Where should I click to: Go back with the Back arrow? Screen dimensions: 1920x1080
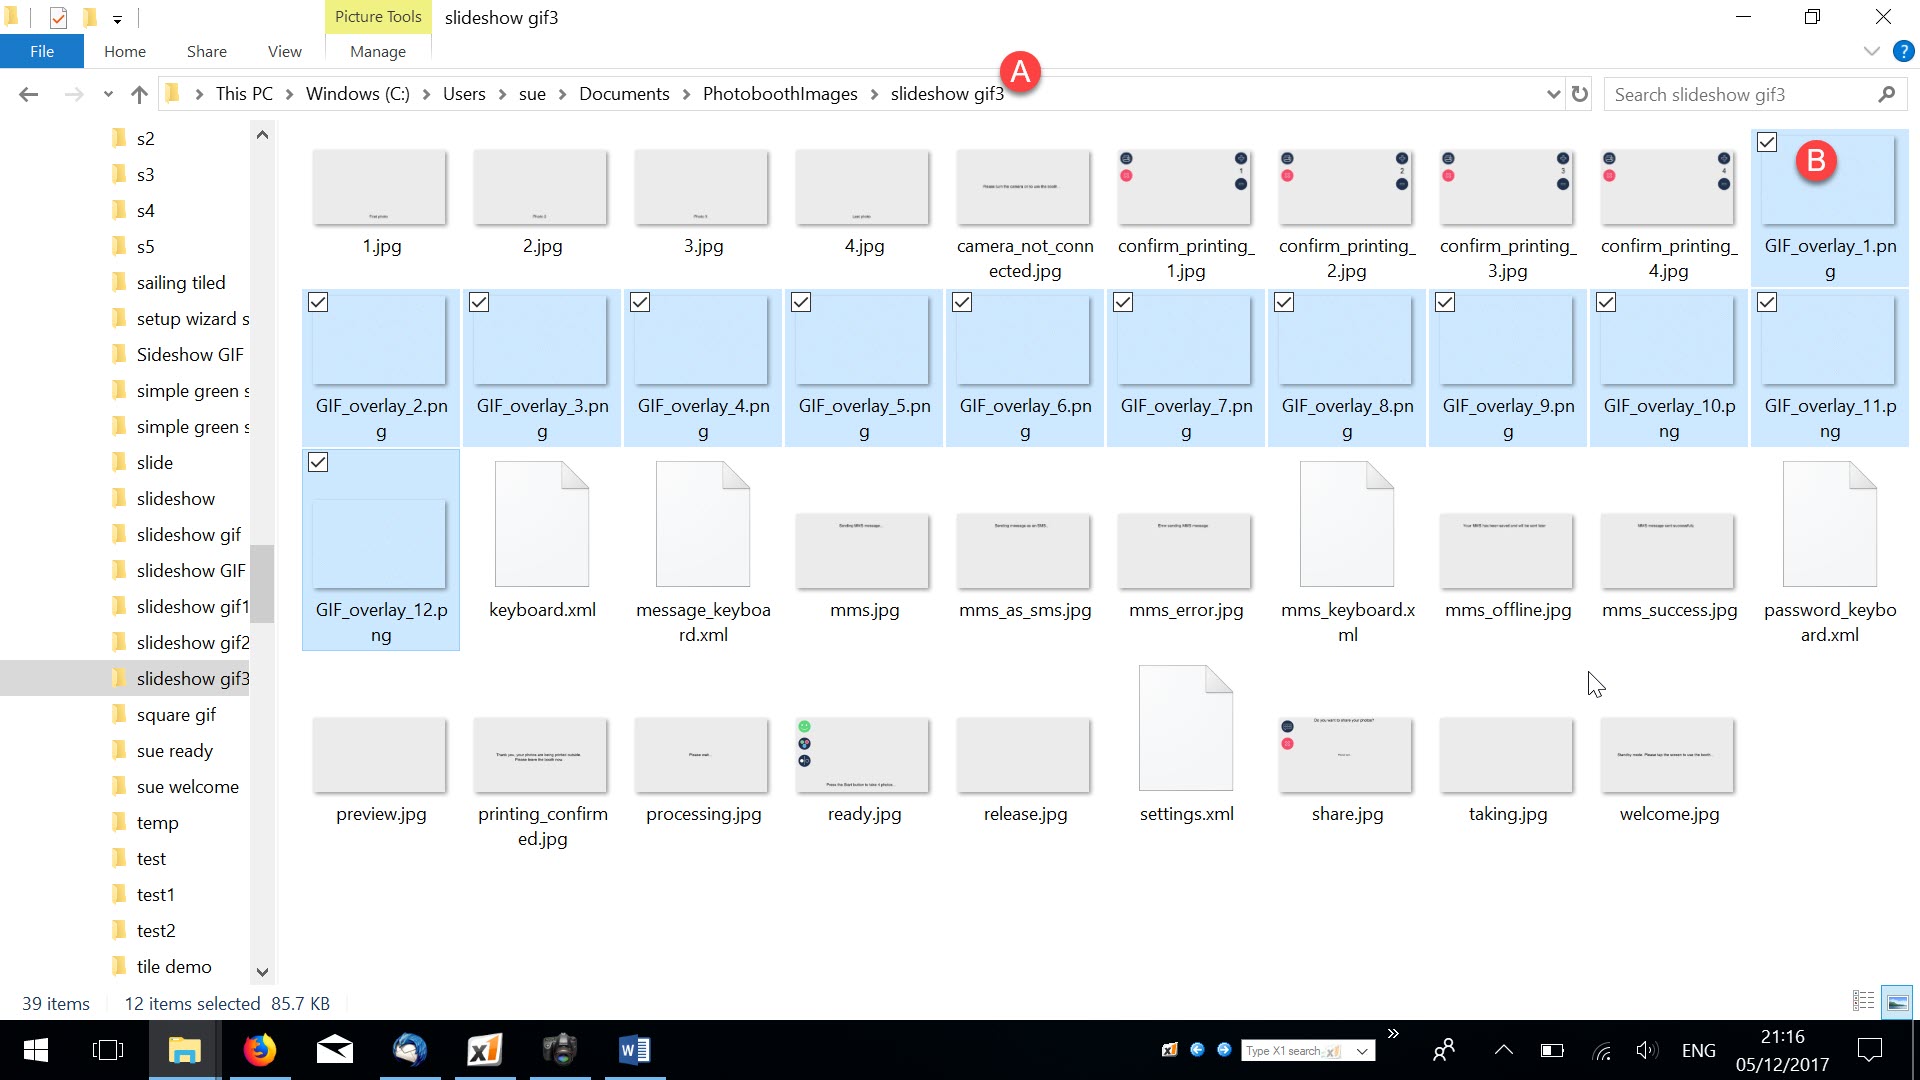pos(28,94)
